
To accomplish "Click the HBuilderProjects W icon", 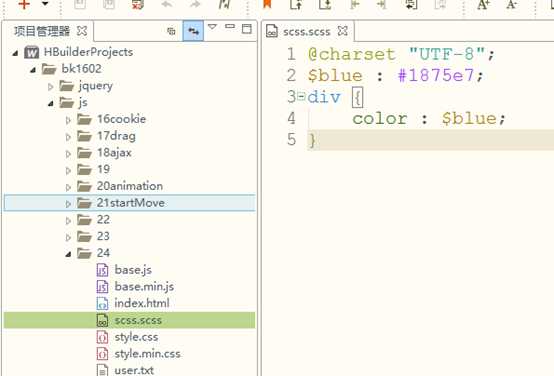I will click(x=32, y=52).
